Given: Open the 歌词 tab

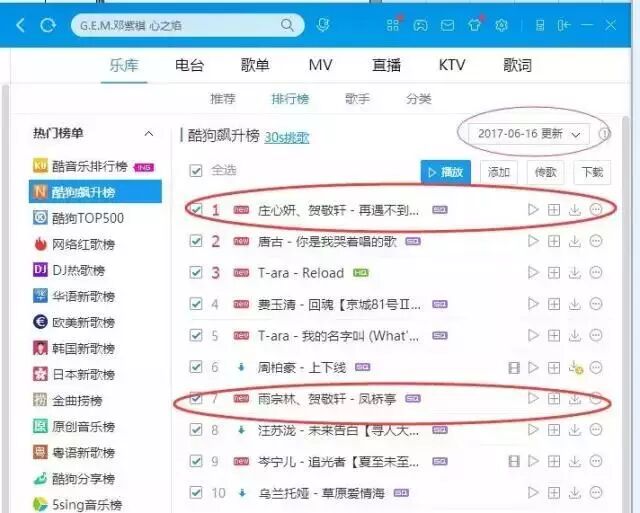Looking at the screenshot, I should coord(517,65).
